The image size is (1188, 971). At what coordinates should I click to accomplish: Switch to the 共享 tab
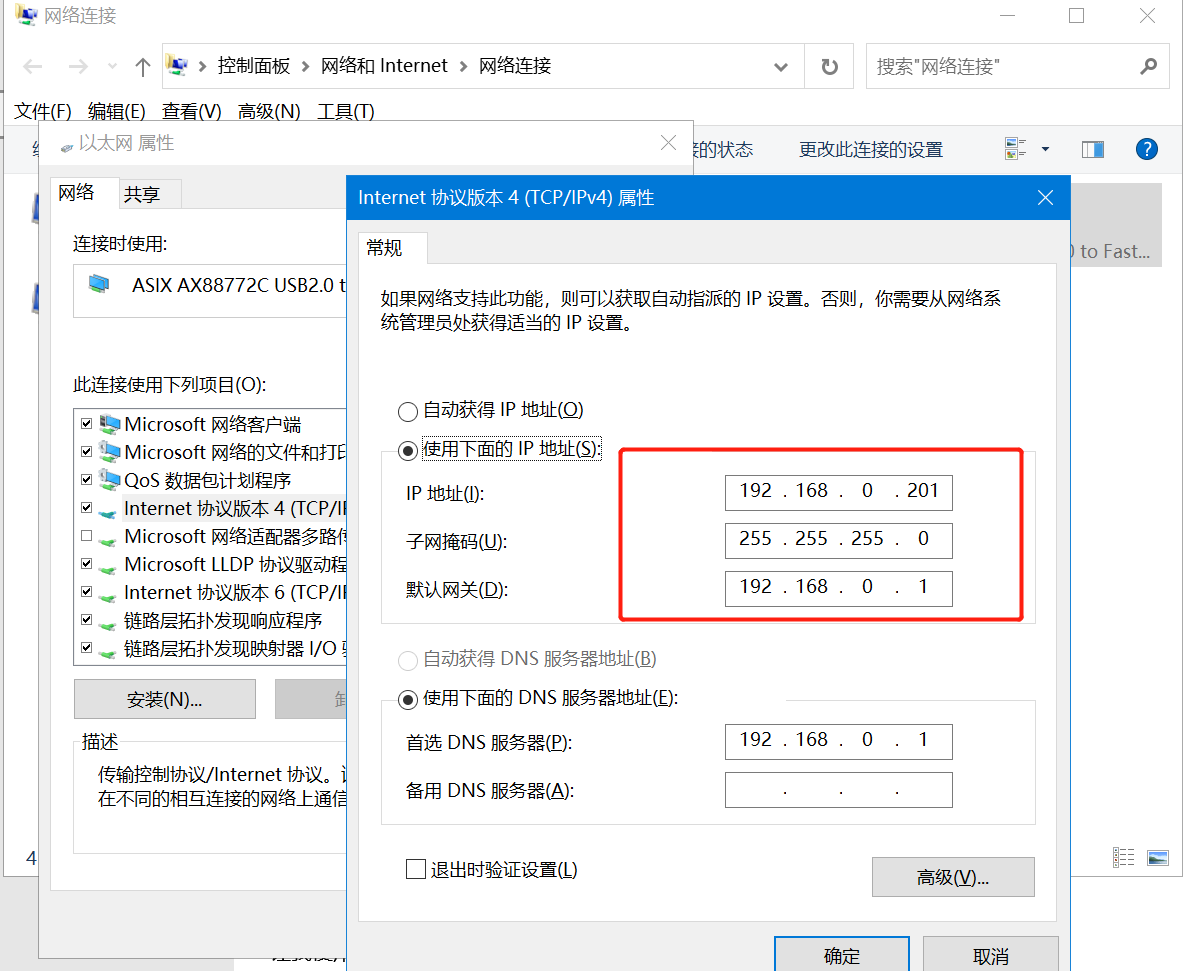(142, 194)
